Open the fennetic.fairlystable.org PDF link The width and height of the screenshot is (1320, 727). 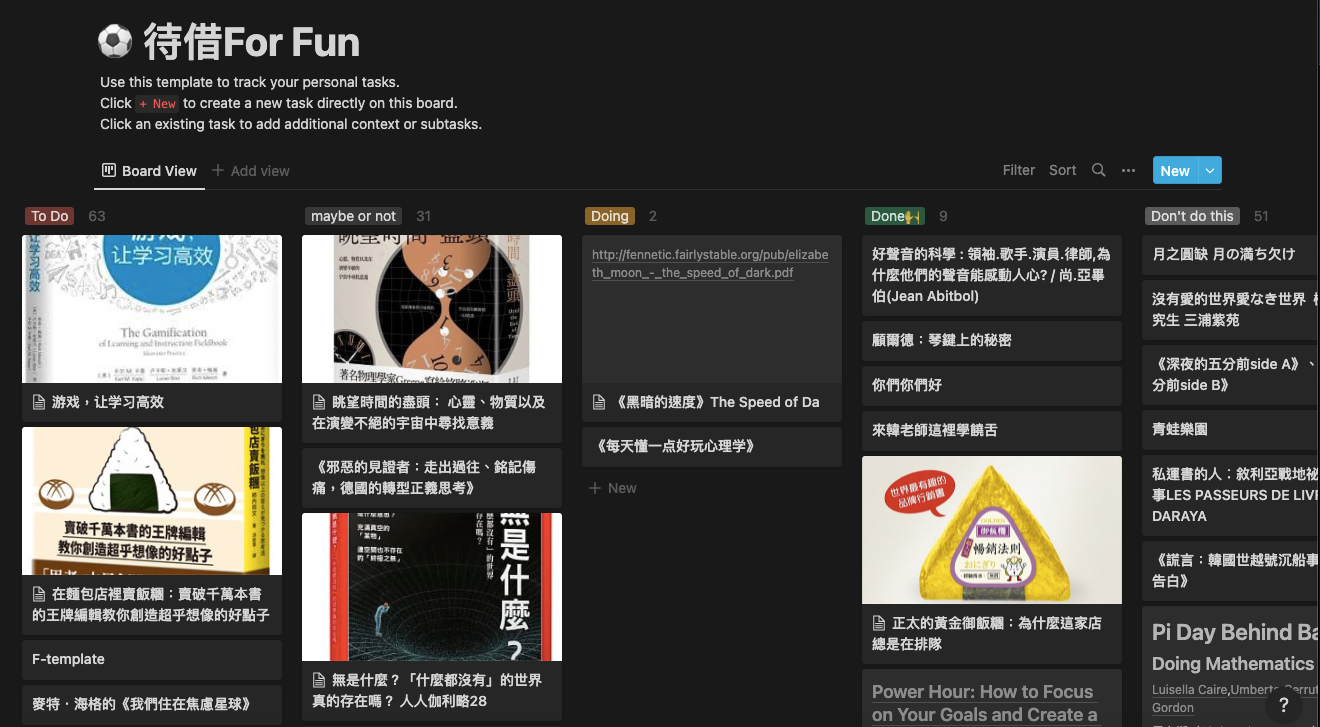(709, 263)
